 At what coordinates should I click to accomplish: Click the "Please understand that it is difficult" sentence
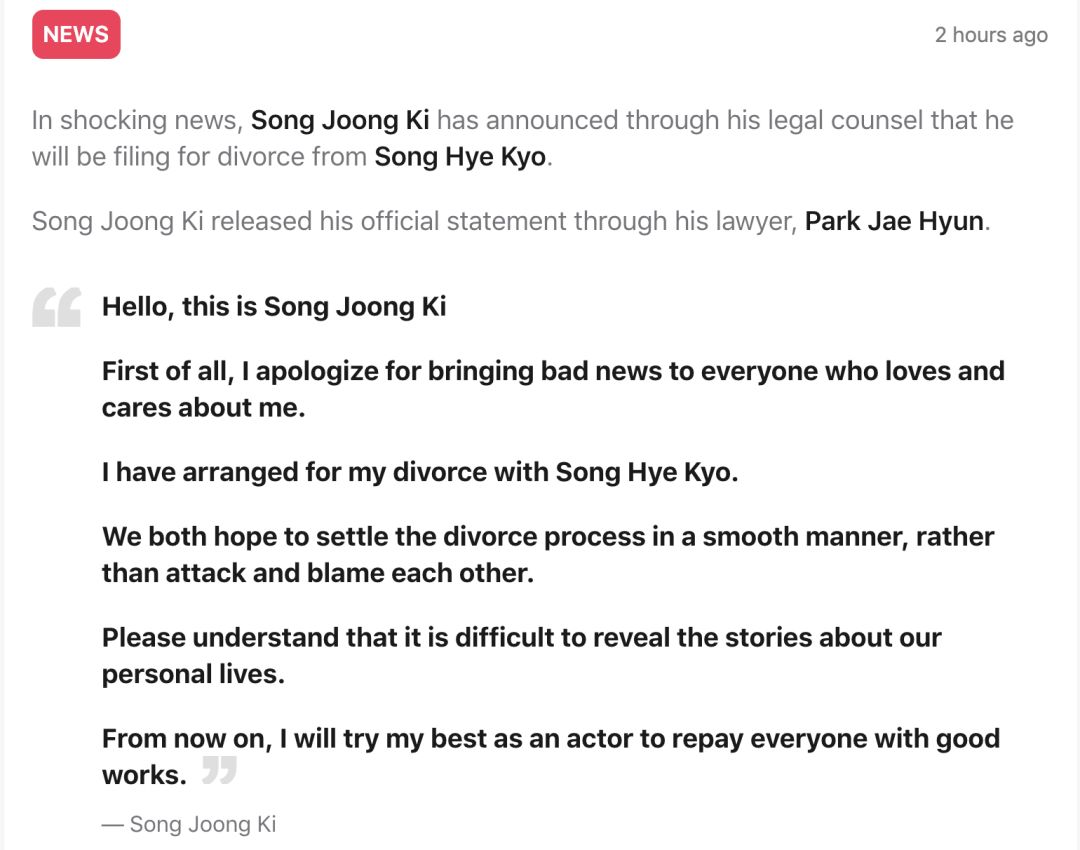pos(521,638)
